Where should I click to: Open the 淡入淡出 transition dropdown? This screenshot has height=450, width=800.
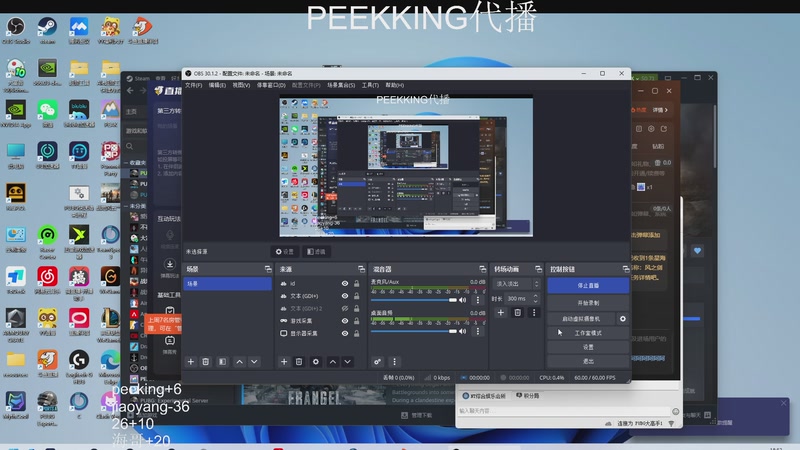(516, 284)
